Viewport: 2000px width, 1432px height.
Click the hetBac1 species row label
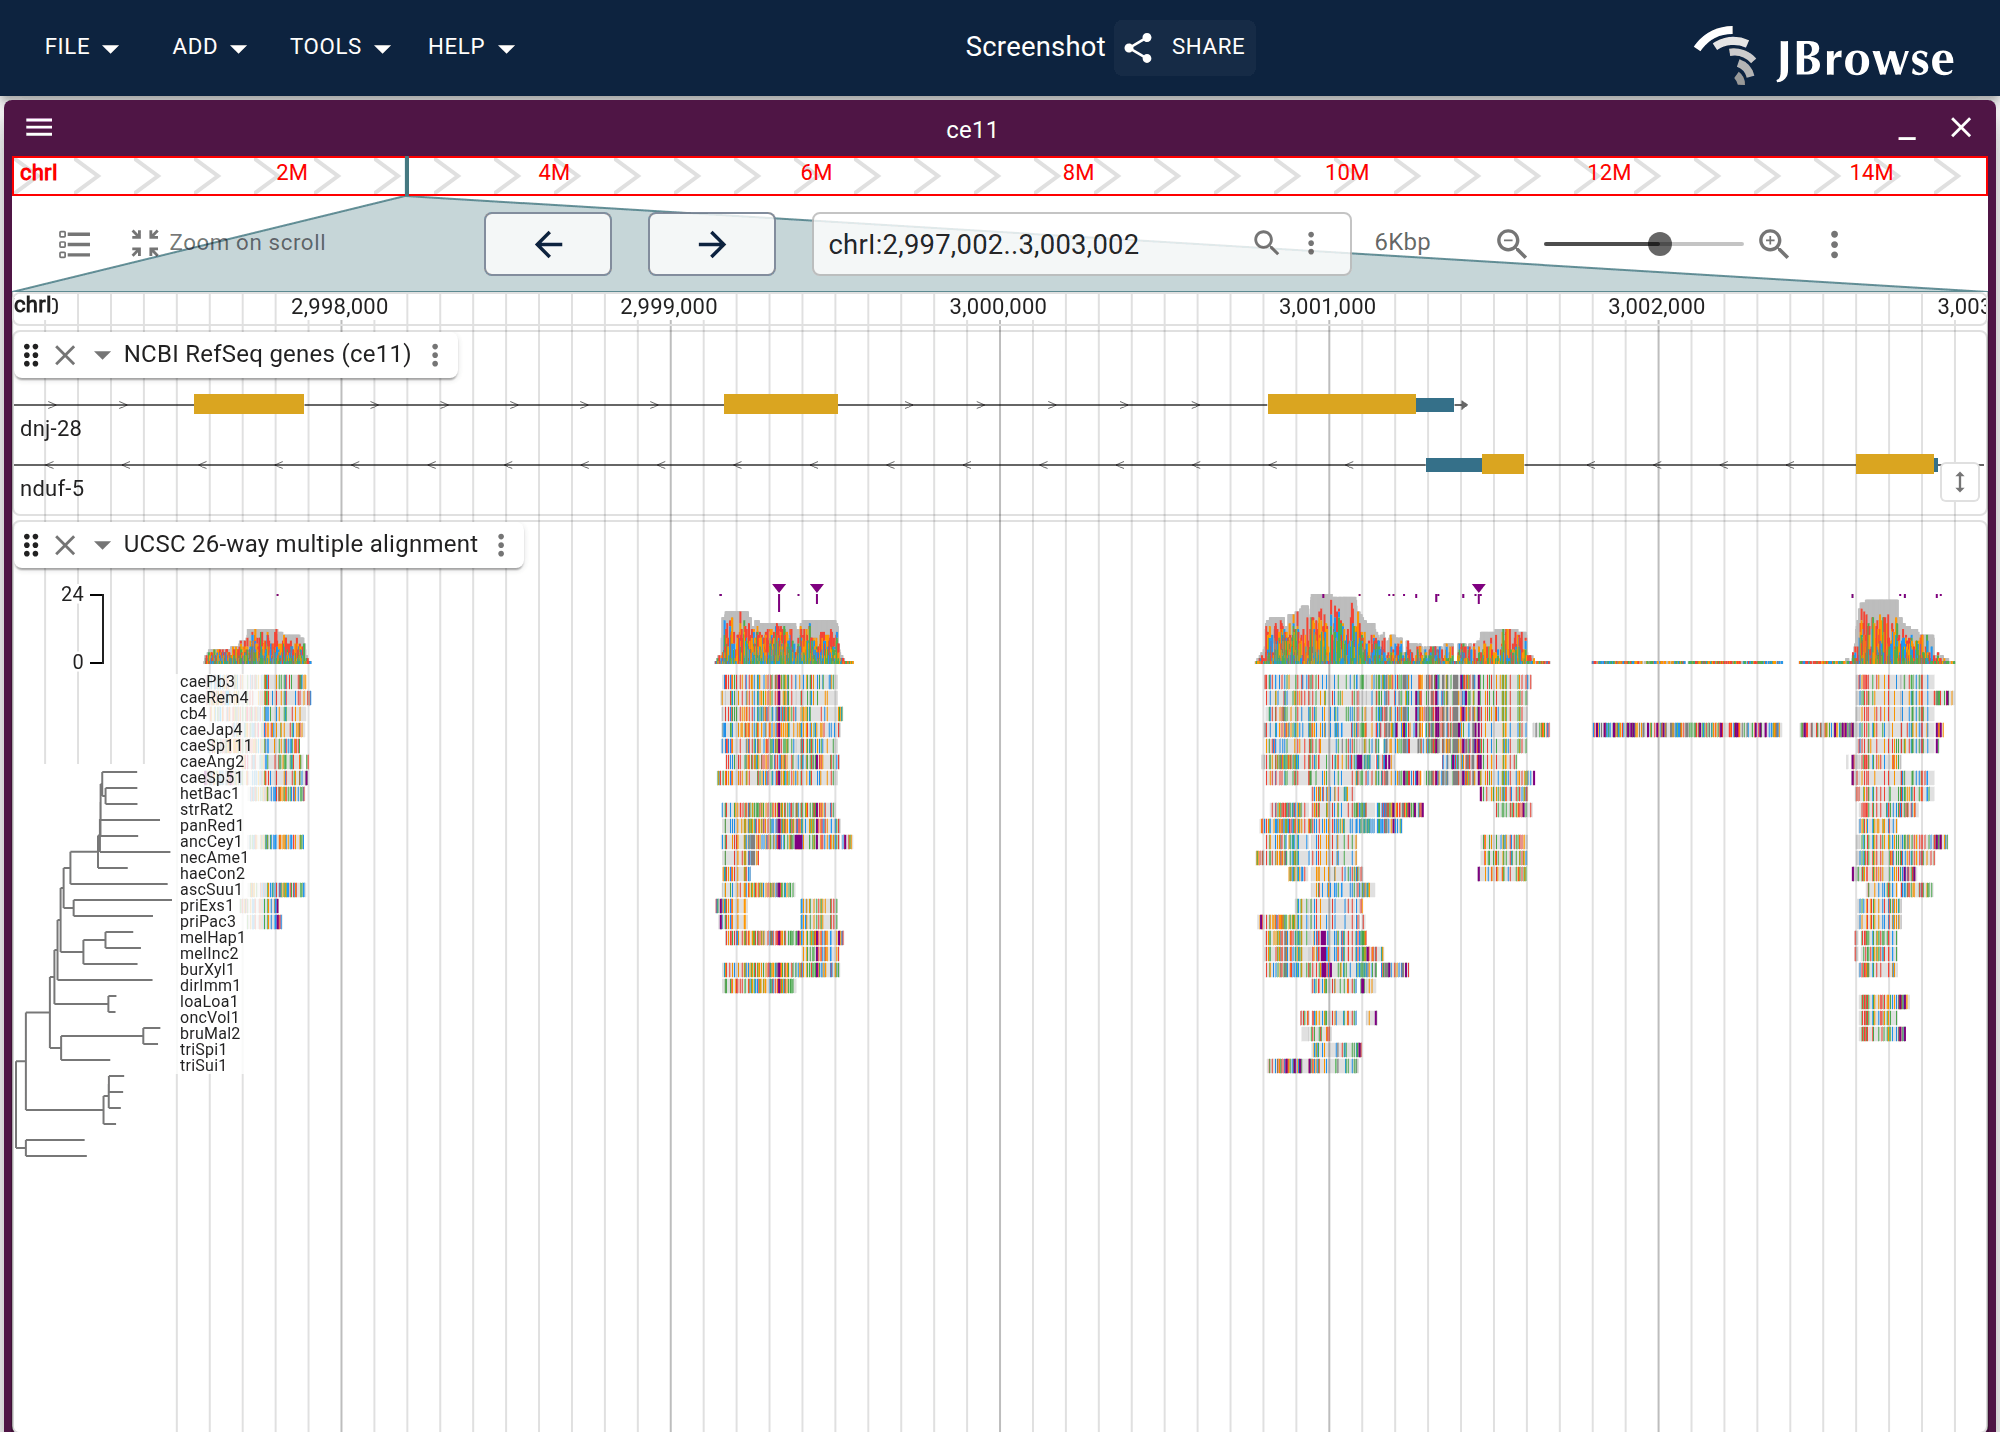click(209, 794)
